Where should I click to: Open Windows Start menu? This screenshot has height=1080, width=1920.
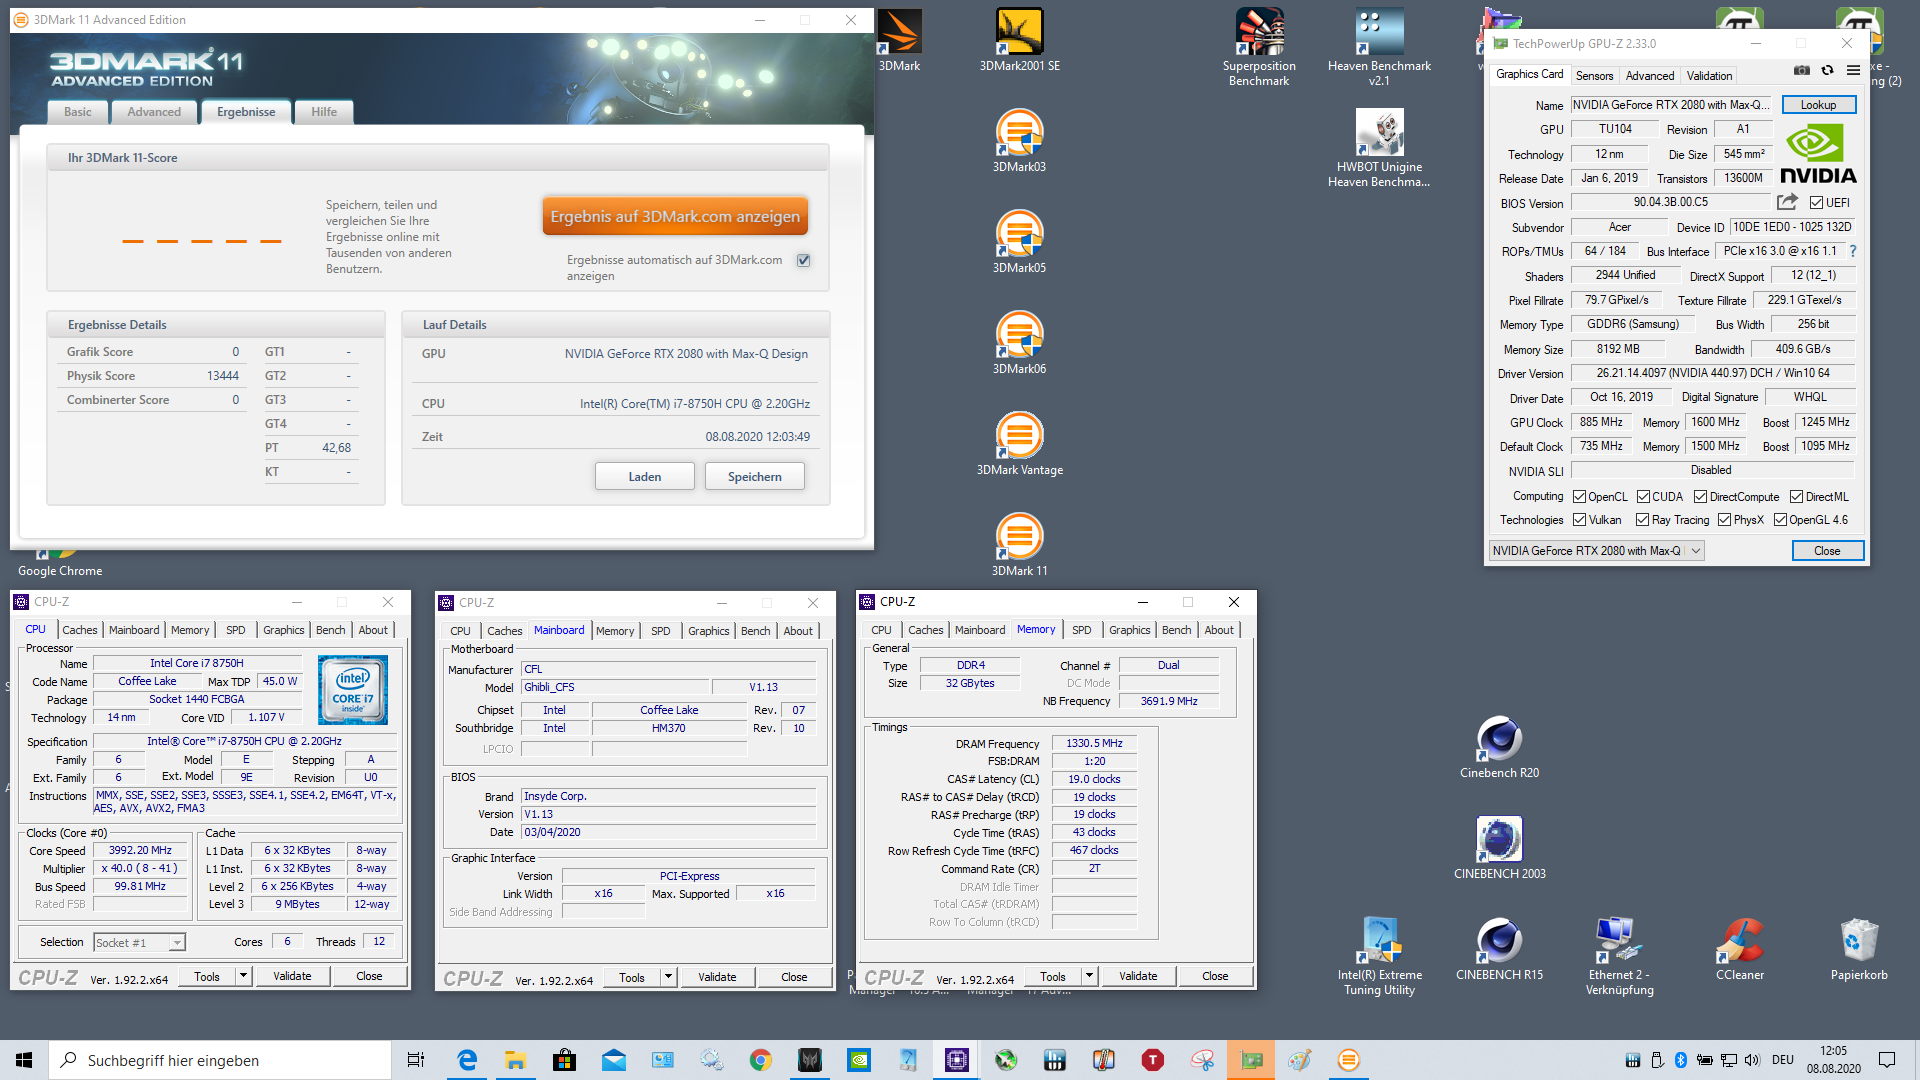point(24,1060)
